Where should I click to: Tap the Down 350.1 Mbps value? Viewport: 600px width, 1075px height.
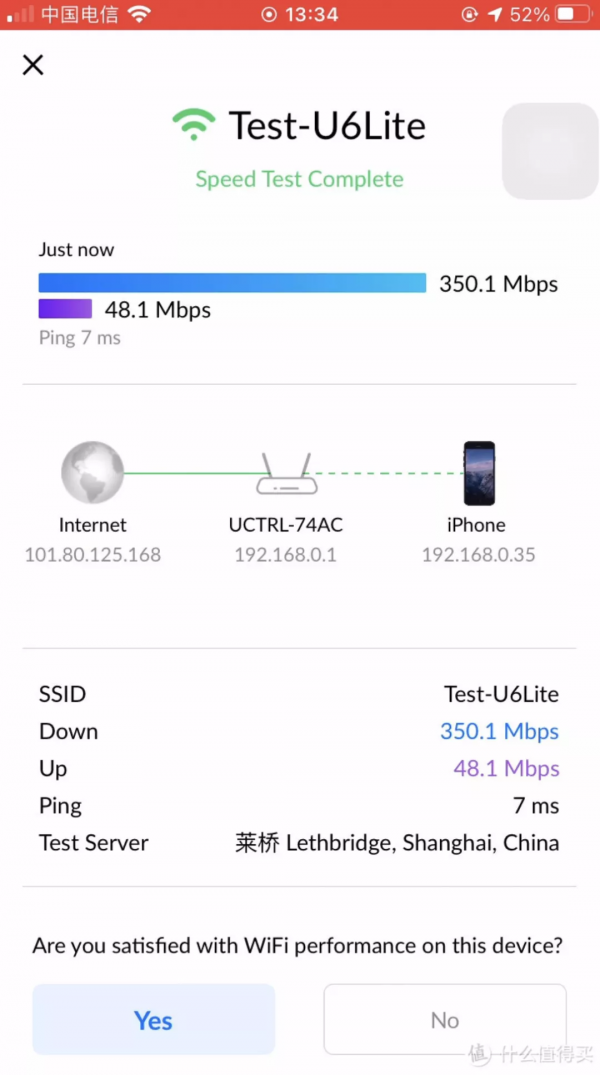[499, 731]
